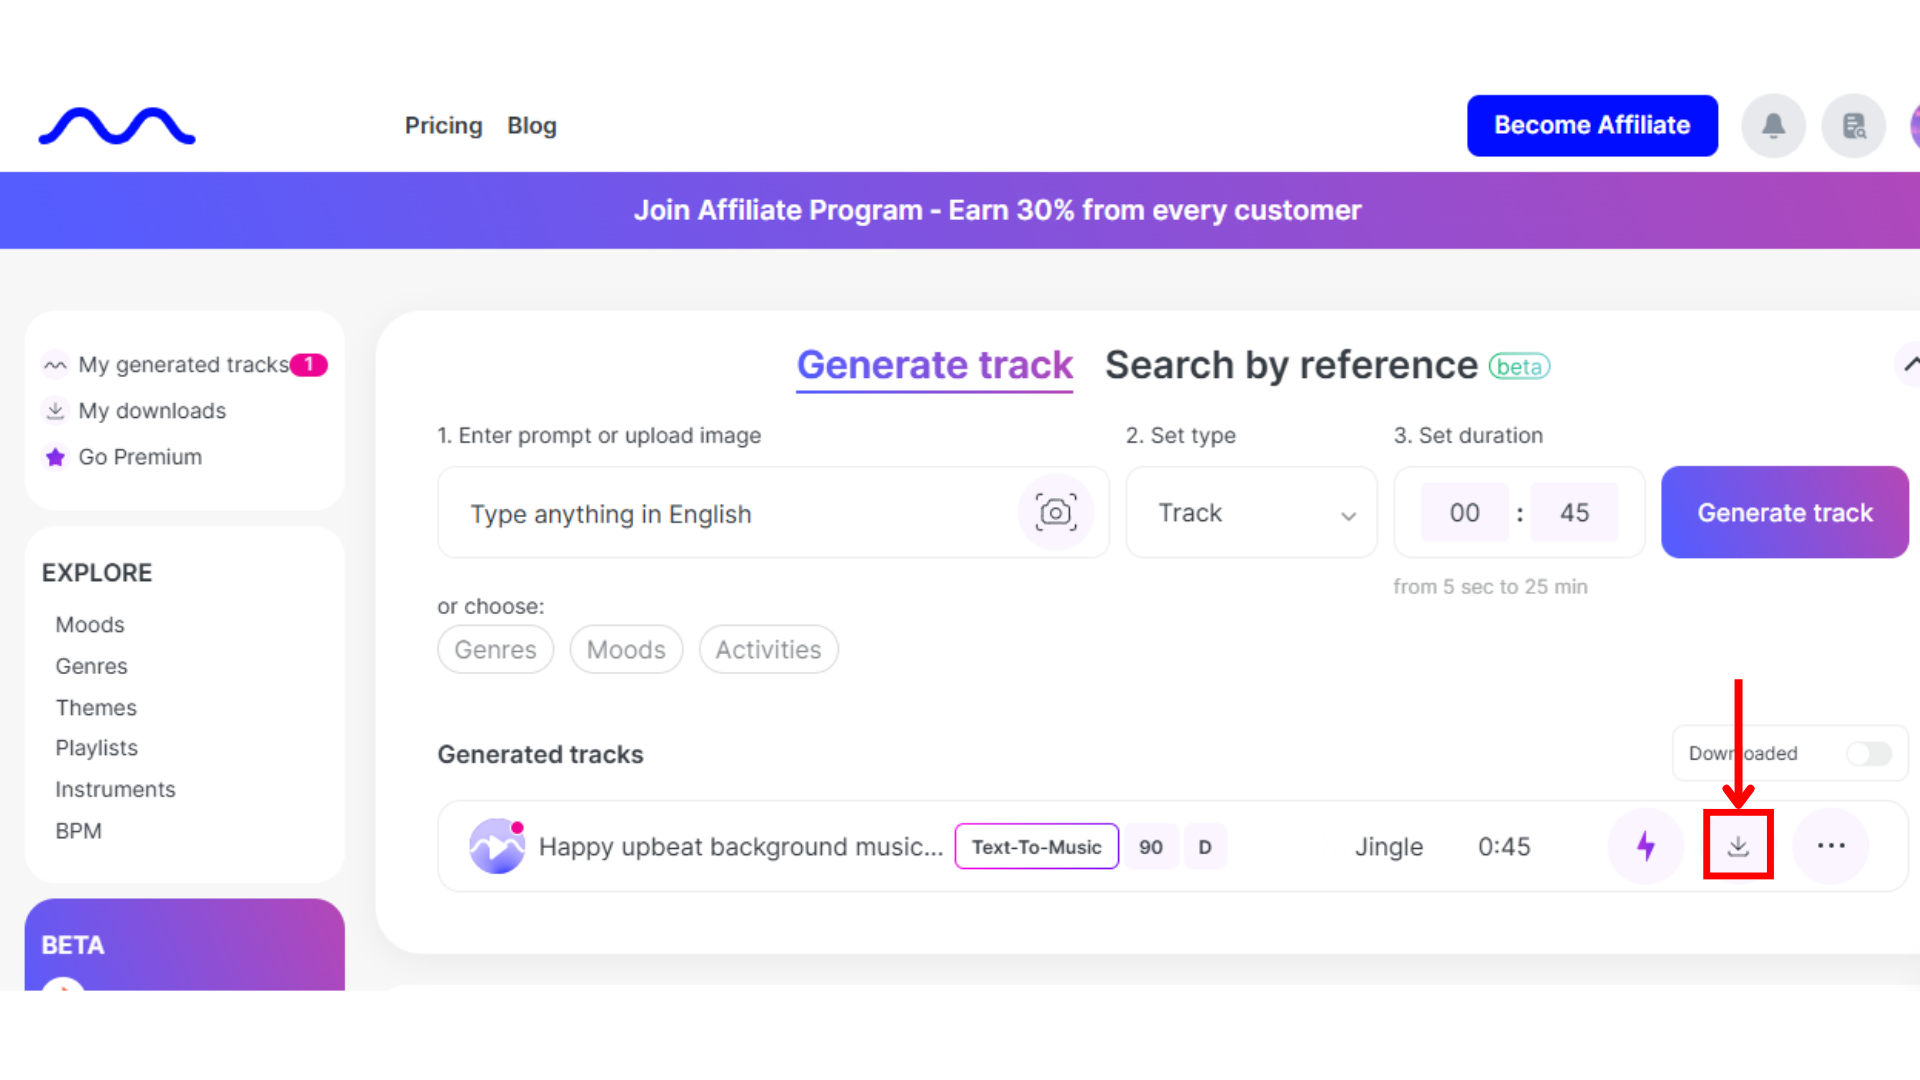Download the Happy upbeat track
This screenshot has width=1920, height=1080.
1738,846
